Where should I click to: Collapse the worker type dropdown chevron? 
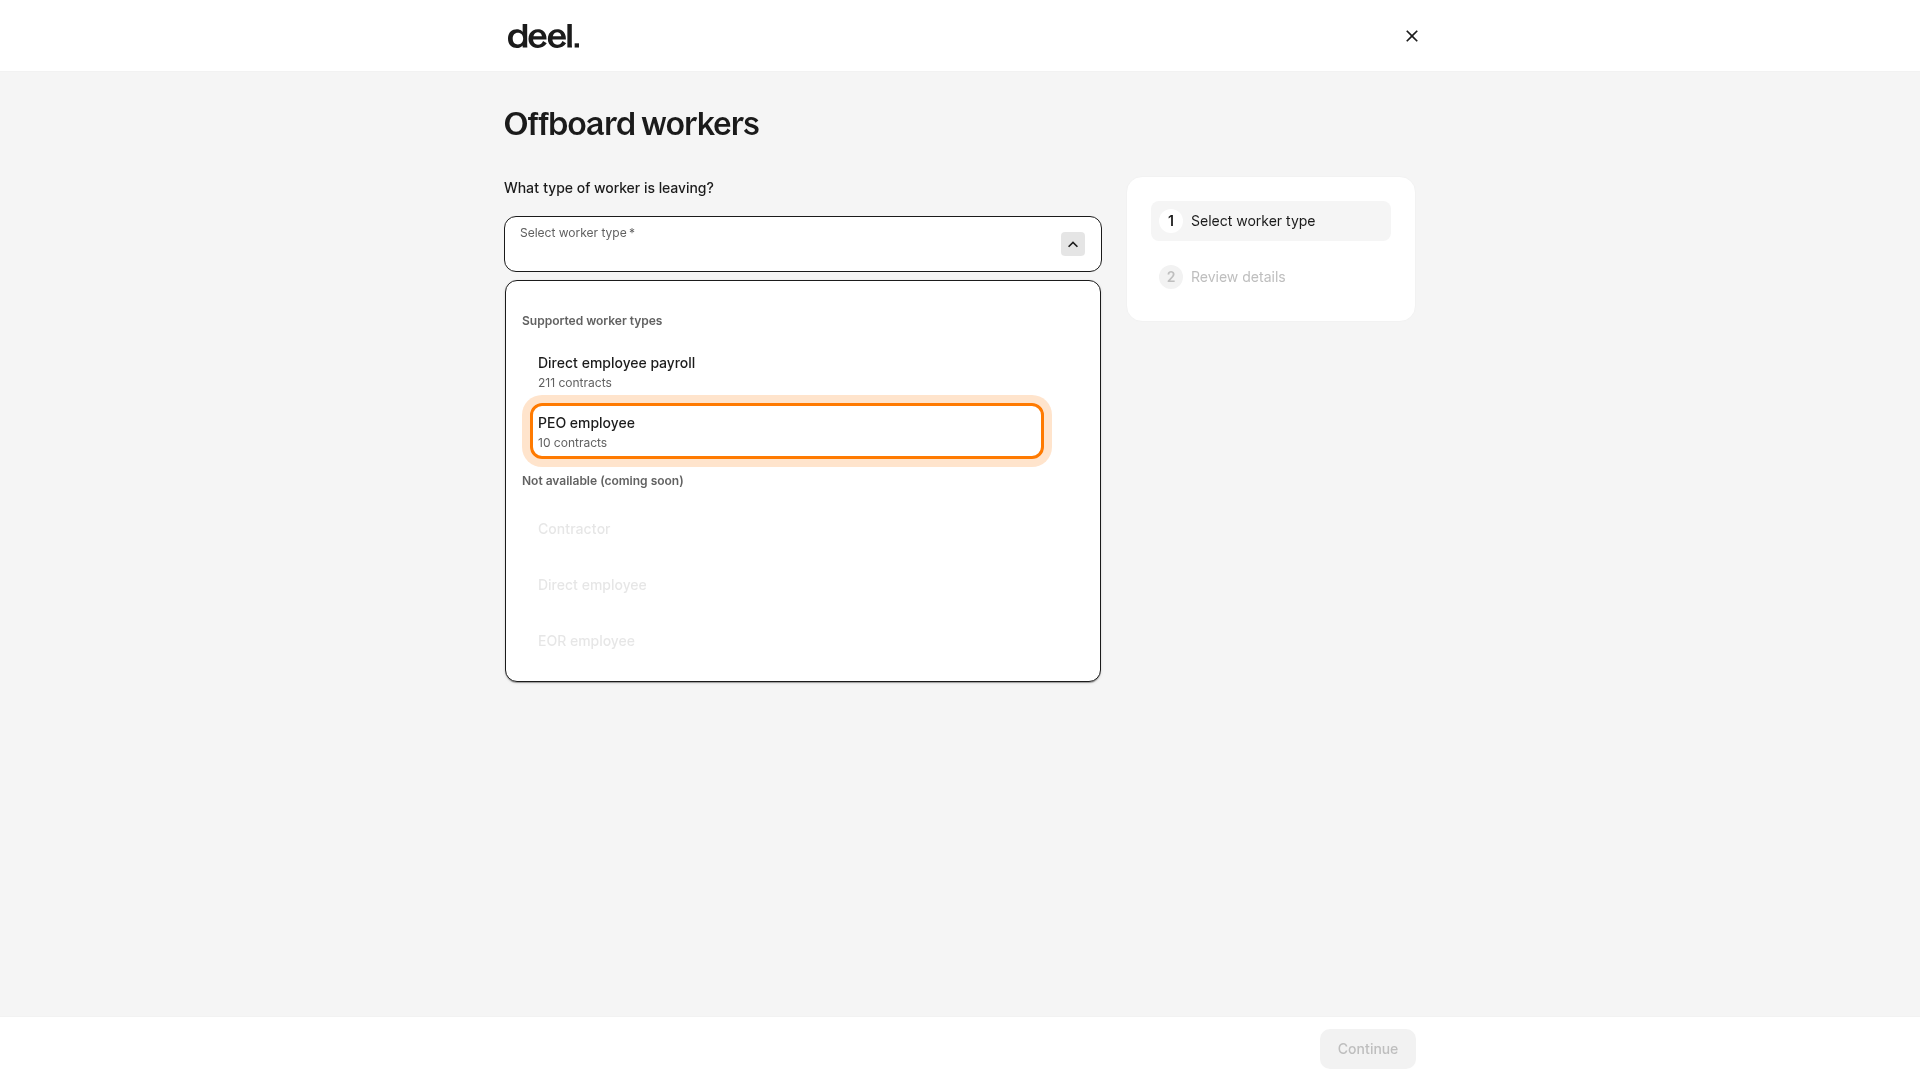point(1072,244)
